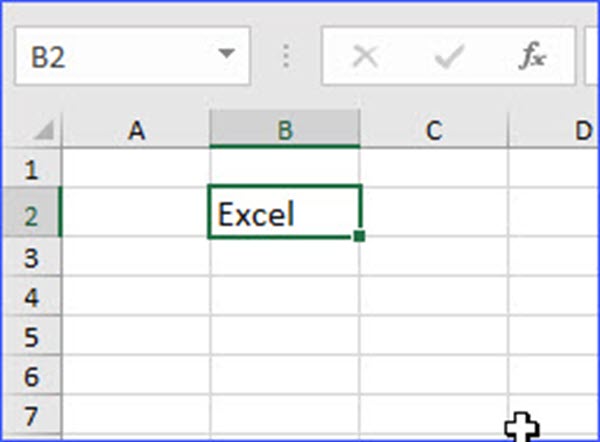Viewport: 600px width, 442px height.
Task: Expand the Name Box dropdown arrow
Action: 227,53
